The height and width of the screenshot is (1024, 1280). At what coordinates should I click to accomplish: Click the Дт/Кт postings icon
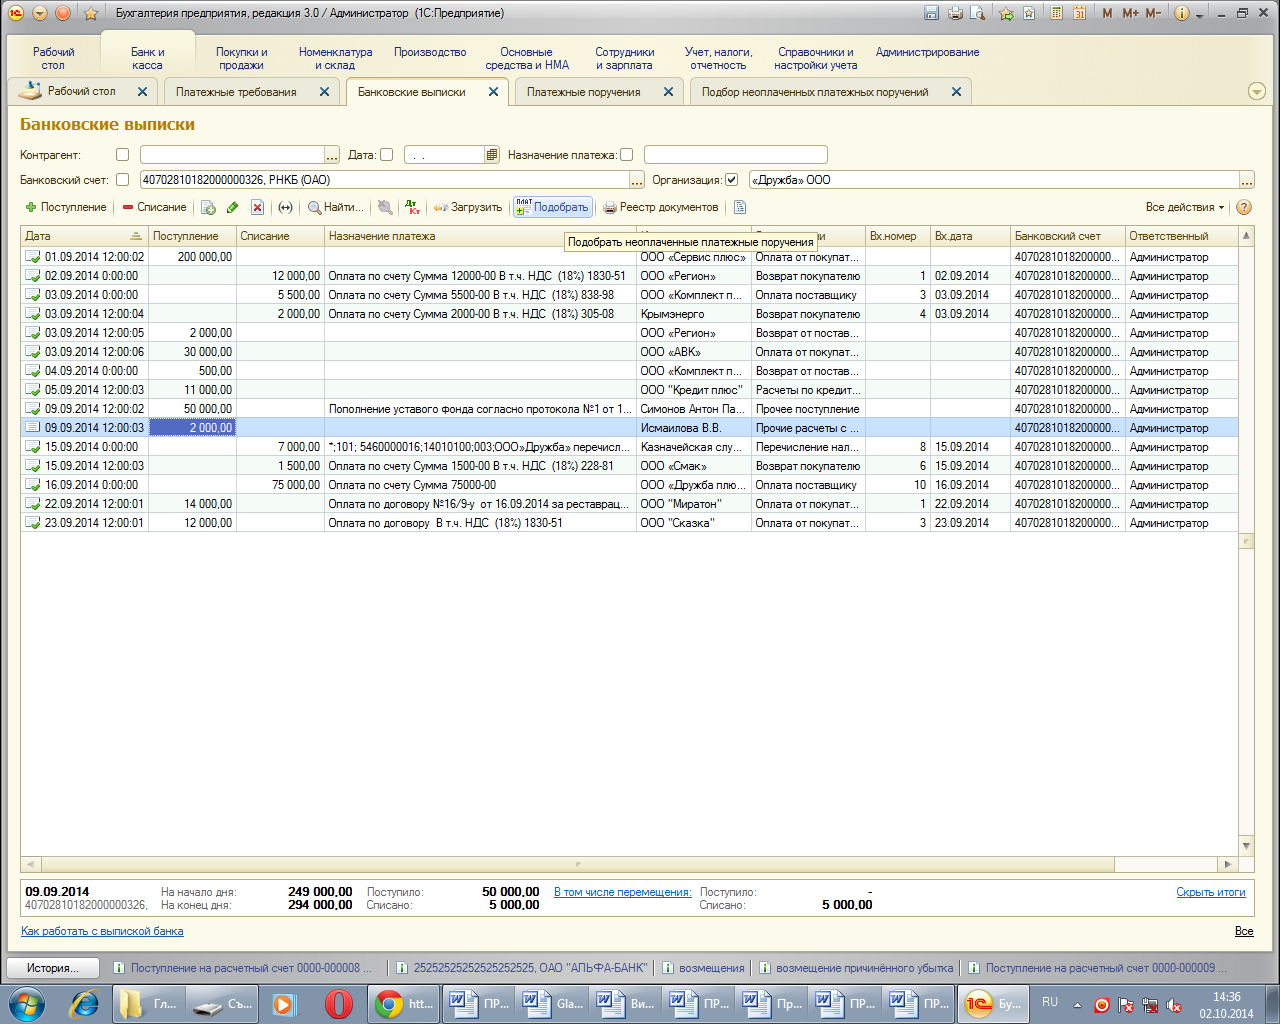coord(412,207)
